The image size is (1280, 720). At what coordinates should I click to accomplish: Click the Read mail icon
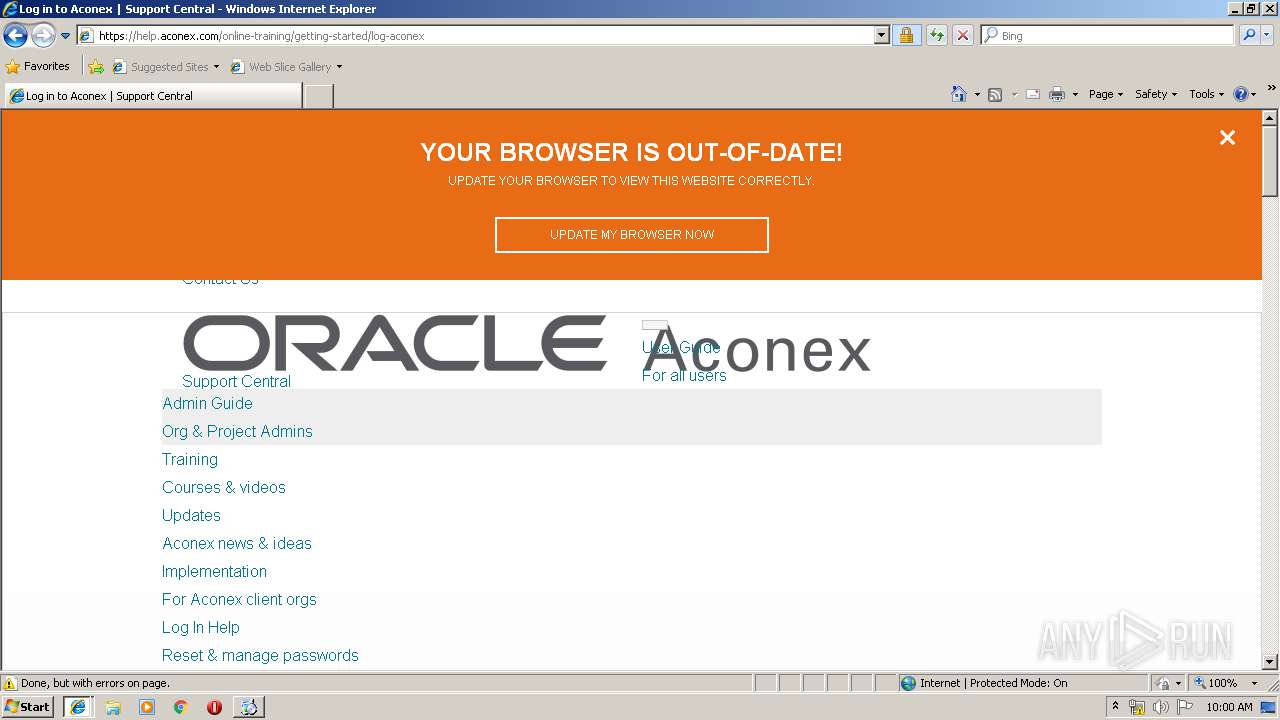click(x=1033, y=94)
